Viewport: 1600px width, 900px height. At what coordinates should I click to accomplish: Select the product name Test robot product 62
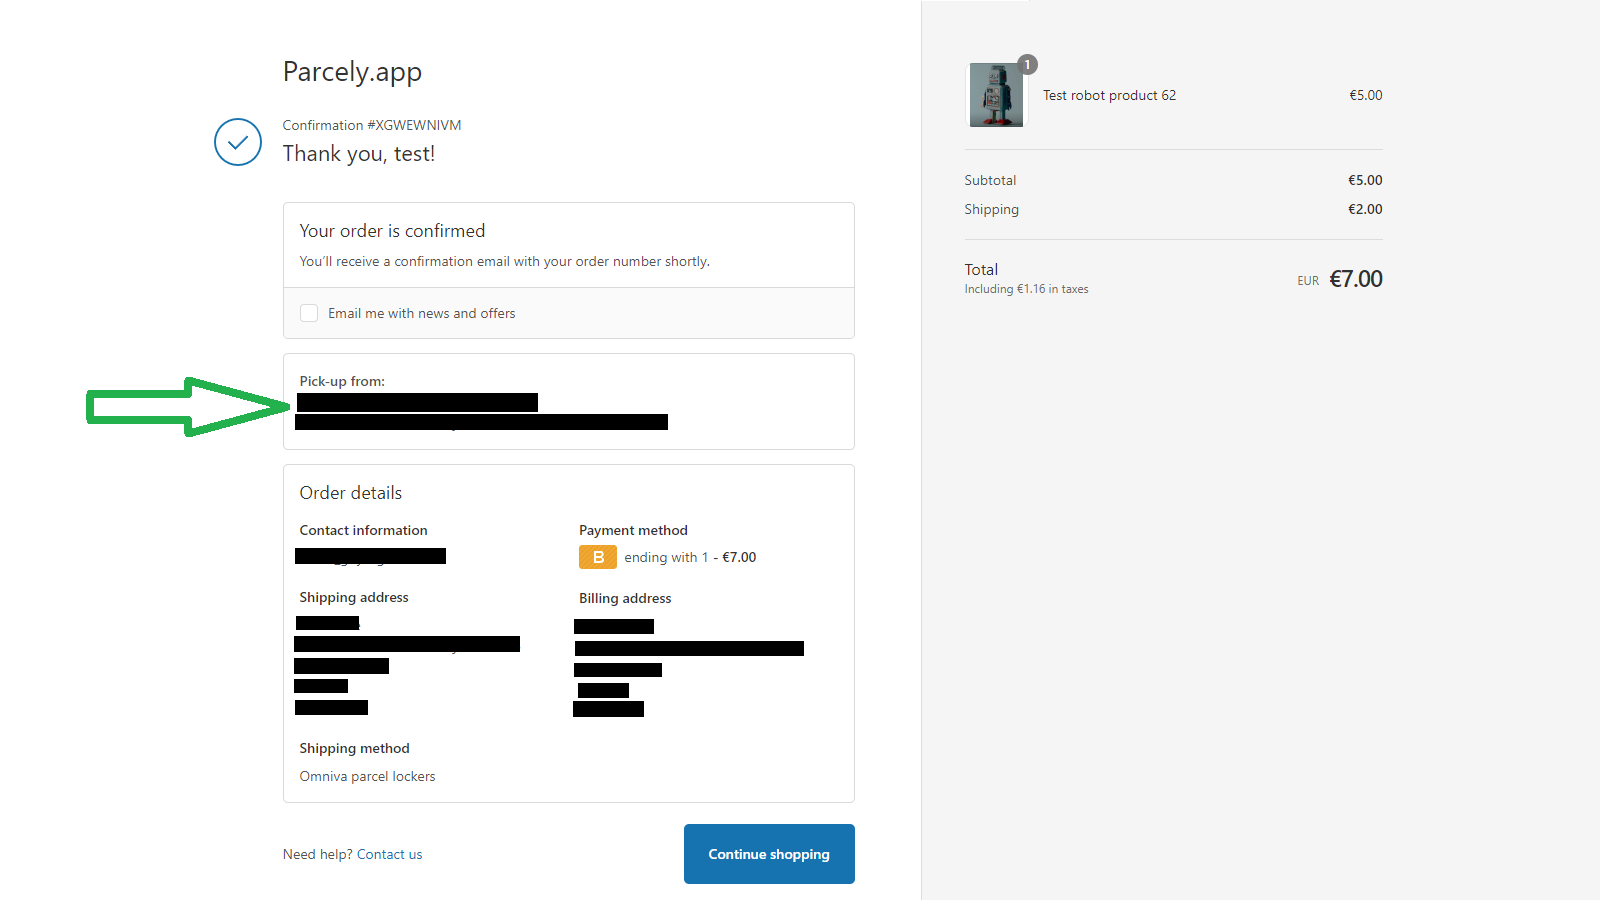click(1109, 95)
